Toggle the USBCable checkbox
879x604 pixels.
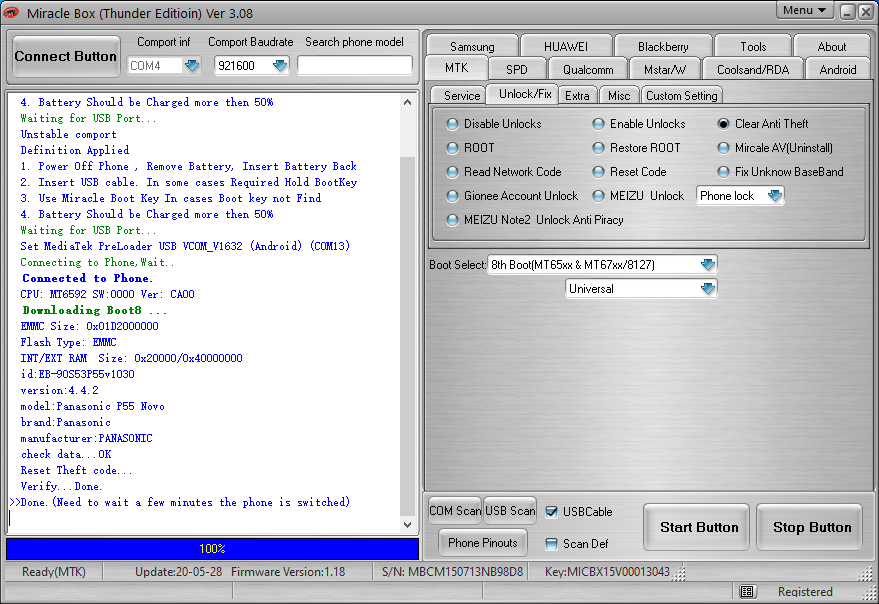click(552, 511)
